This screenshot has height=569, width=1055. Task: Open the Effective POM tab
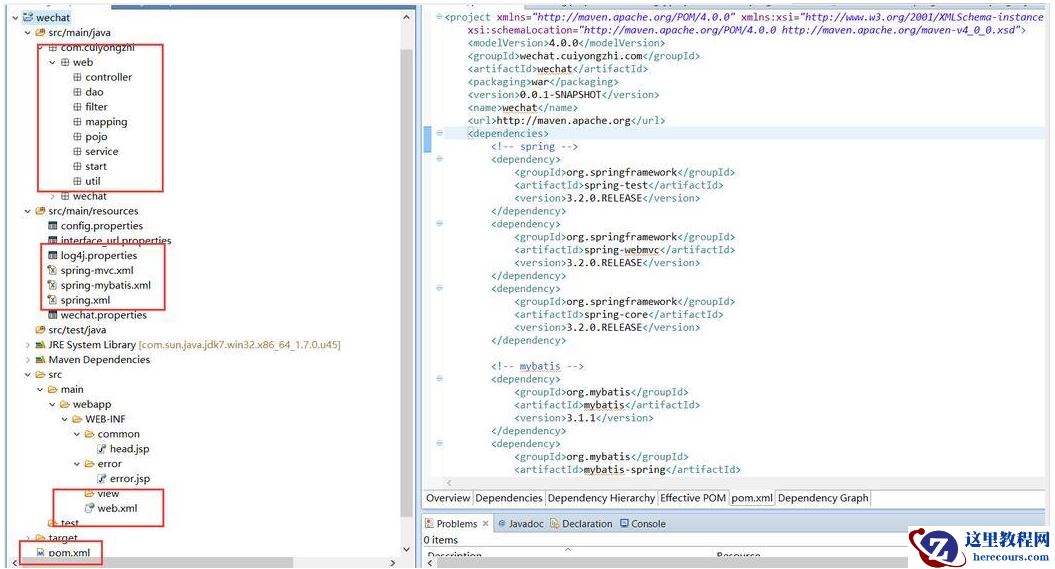click(693, 498)
